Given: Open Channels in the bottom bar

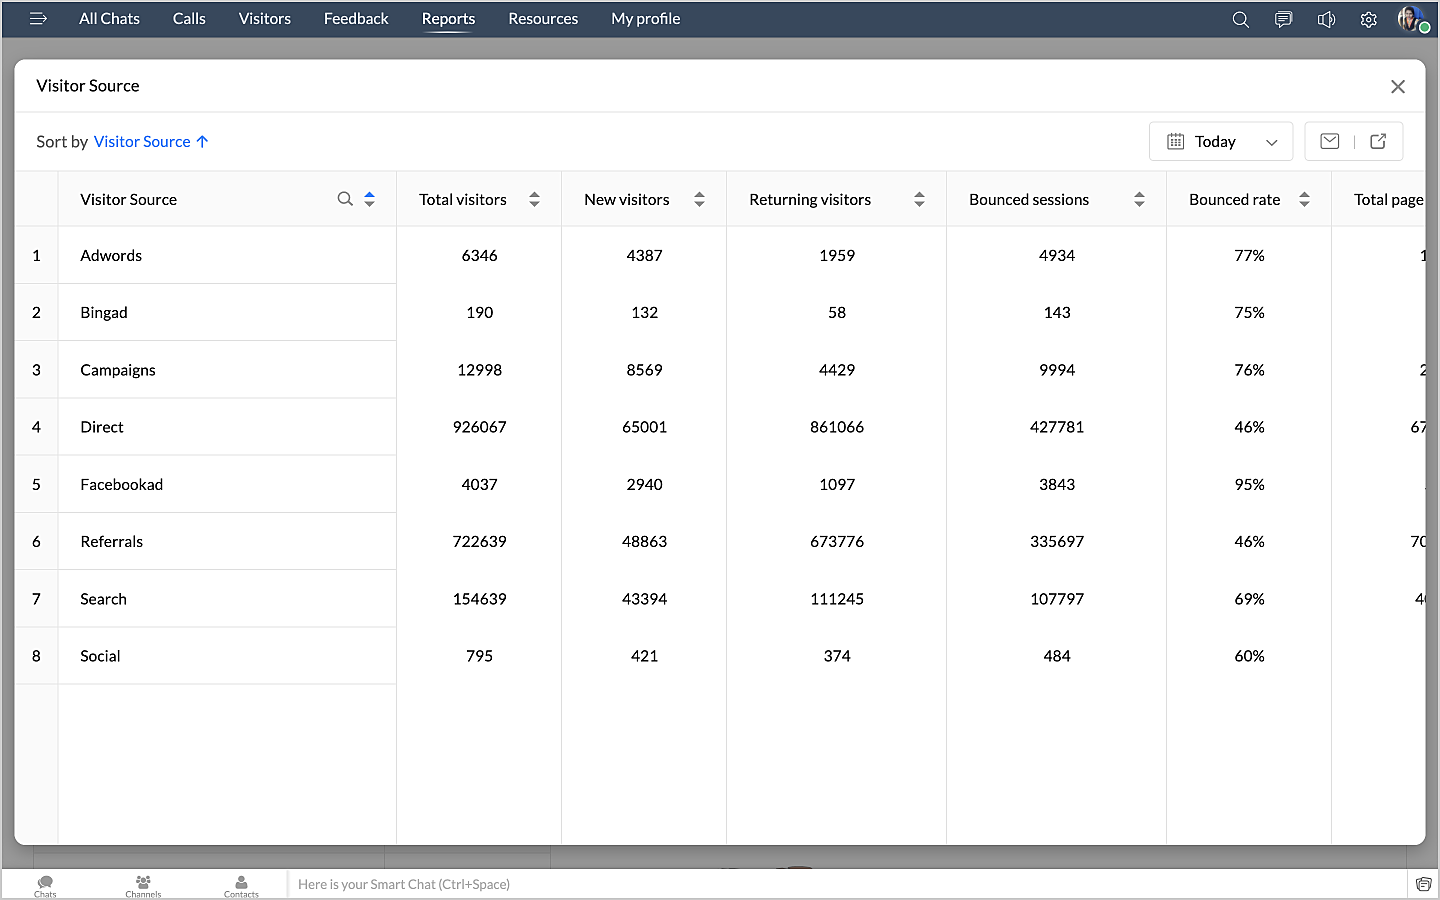Looking at the screenshot, I should [x=143, y=885].
